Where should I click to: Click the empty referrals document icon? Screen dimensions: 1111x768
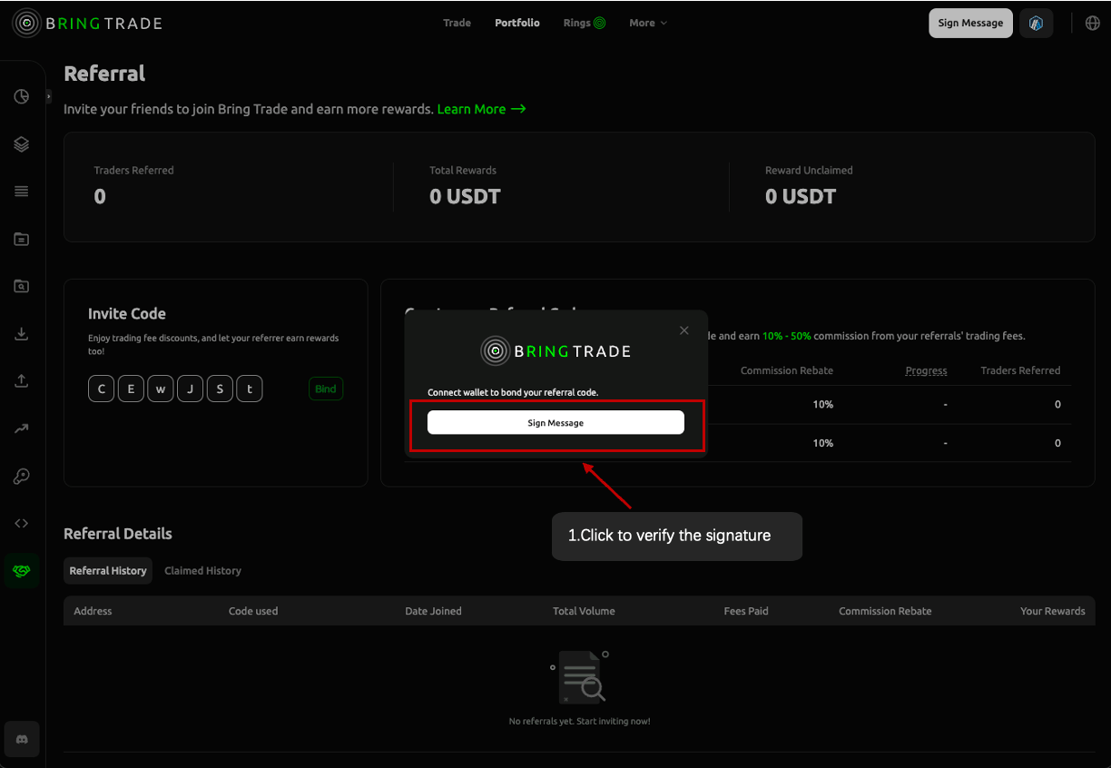(x=580, y=677)
